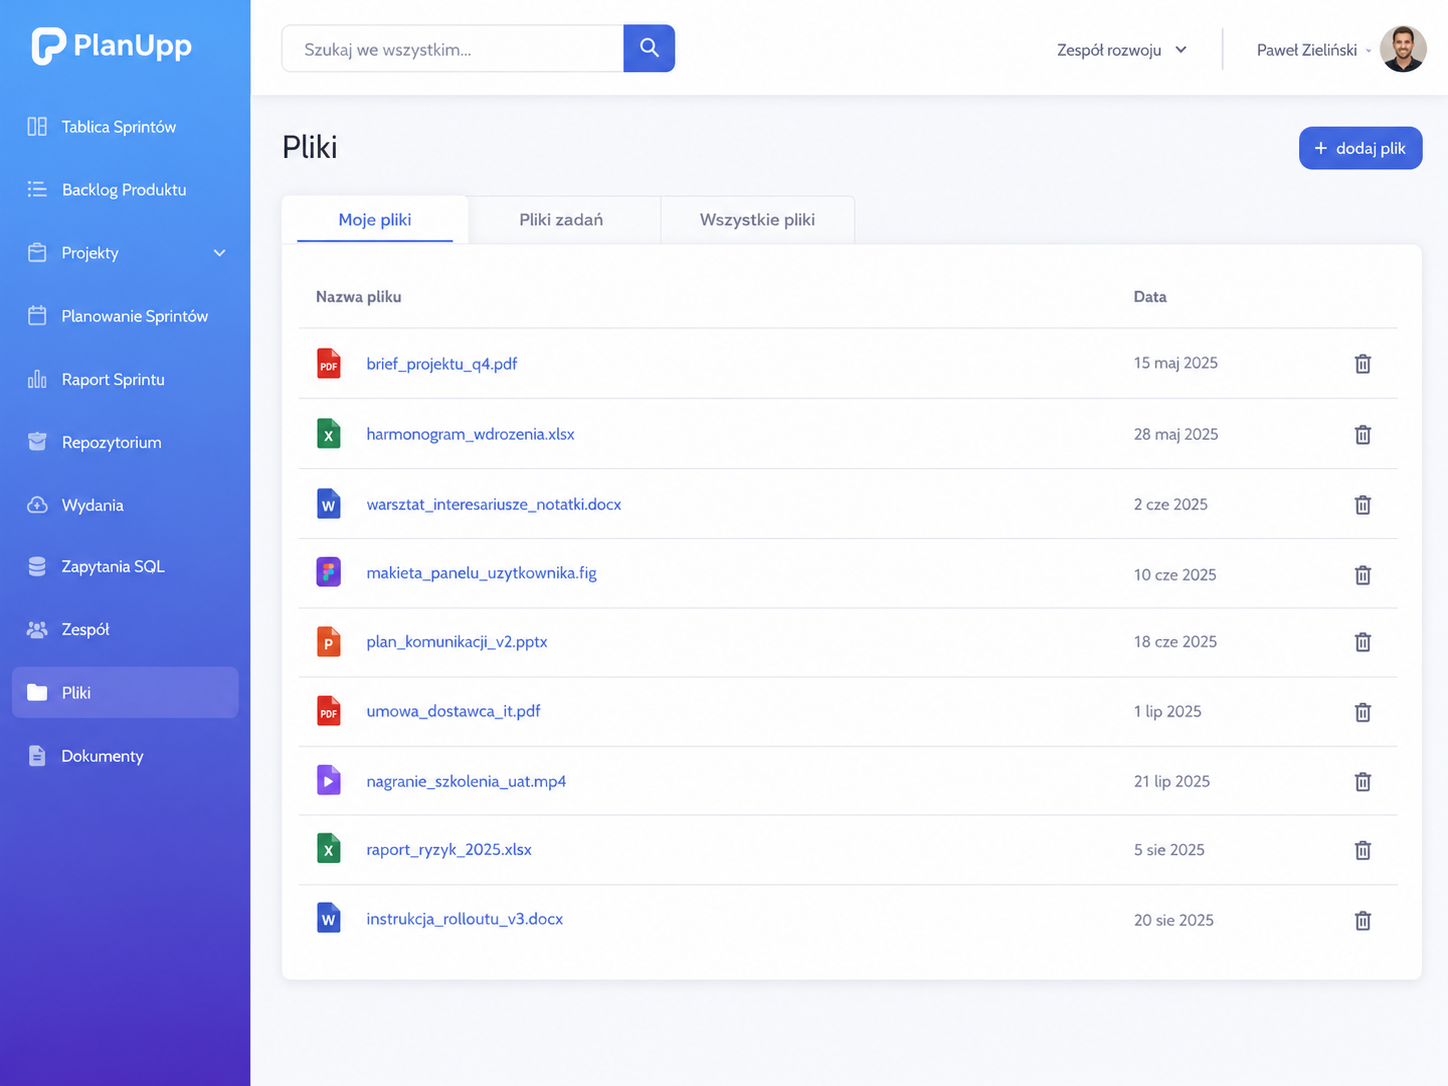This screenshot has width=1448, height=1086.
Task: Open the makieta_panelu_uzytkownika.fig link
Action: point(481,573)
